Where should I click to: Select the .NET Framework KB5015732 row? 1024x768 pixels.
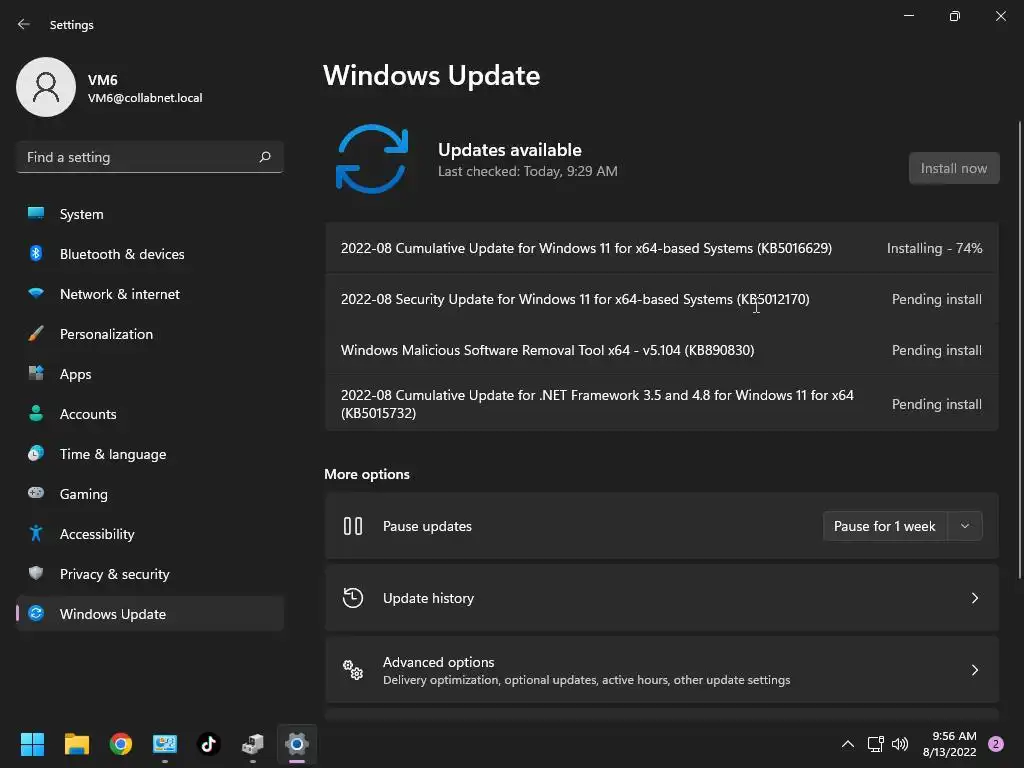(662, 404)
